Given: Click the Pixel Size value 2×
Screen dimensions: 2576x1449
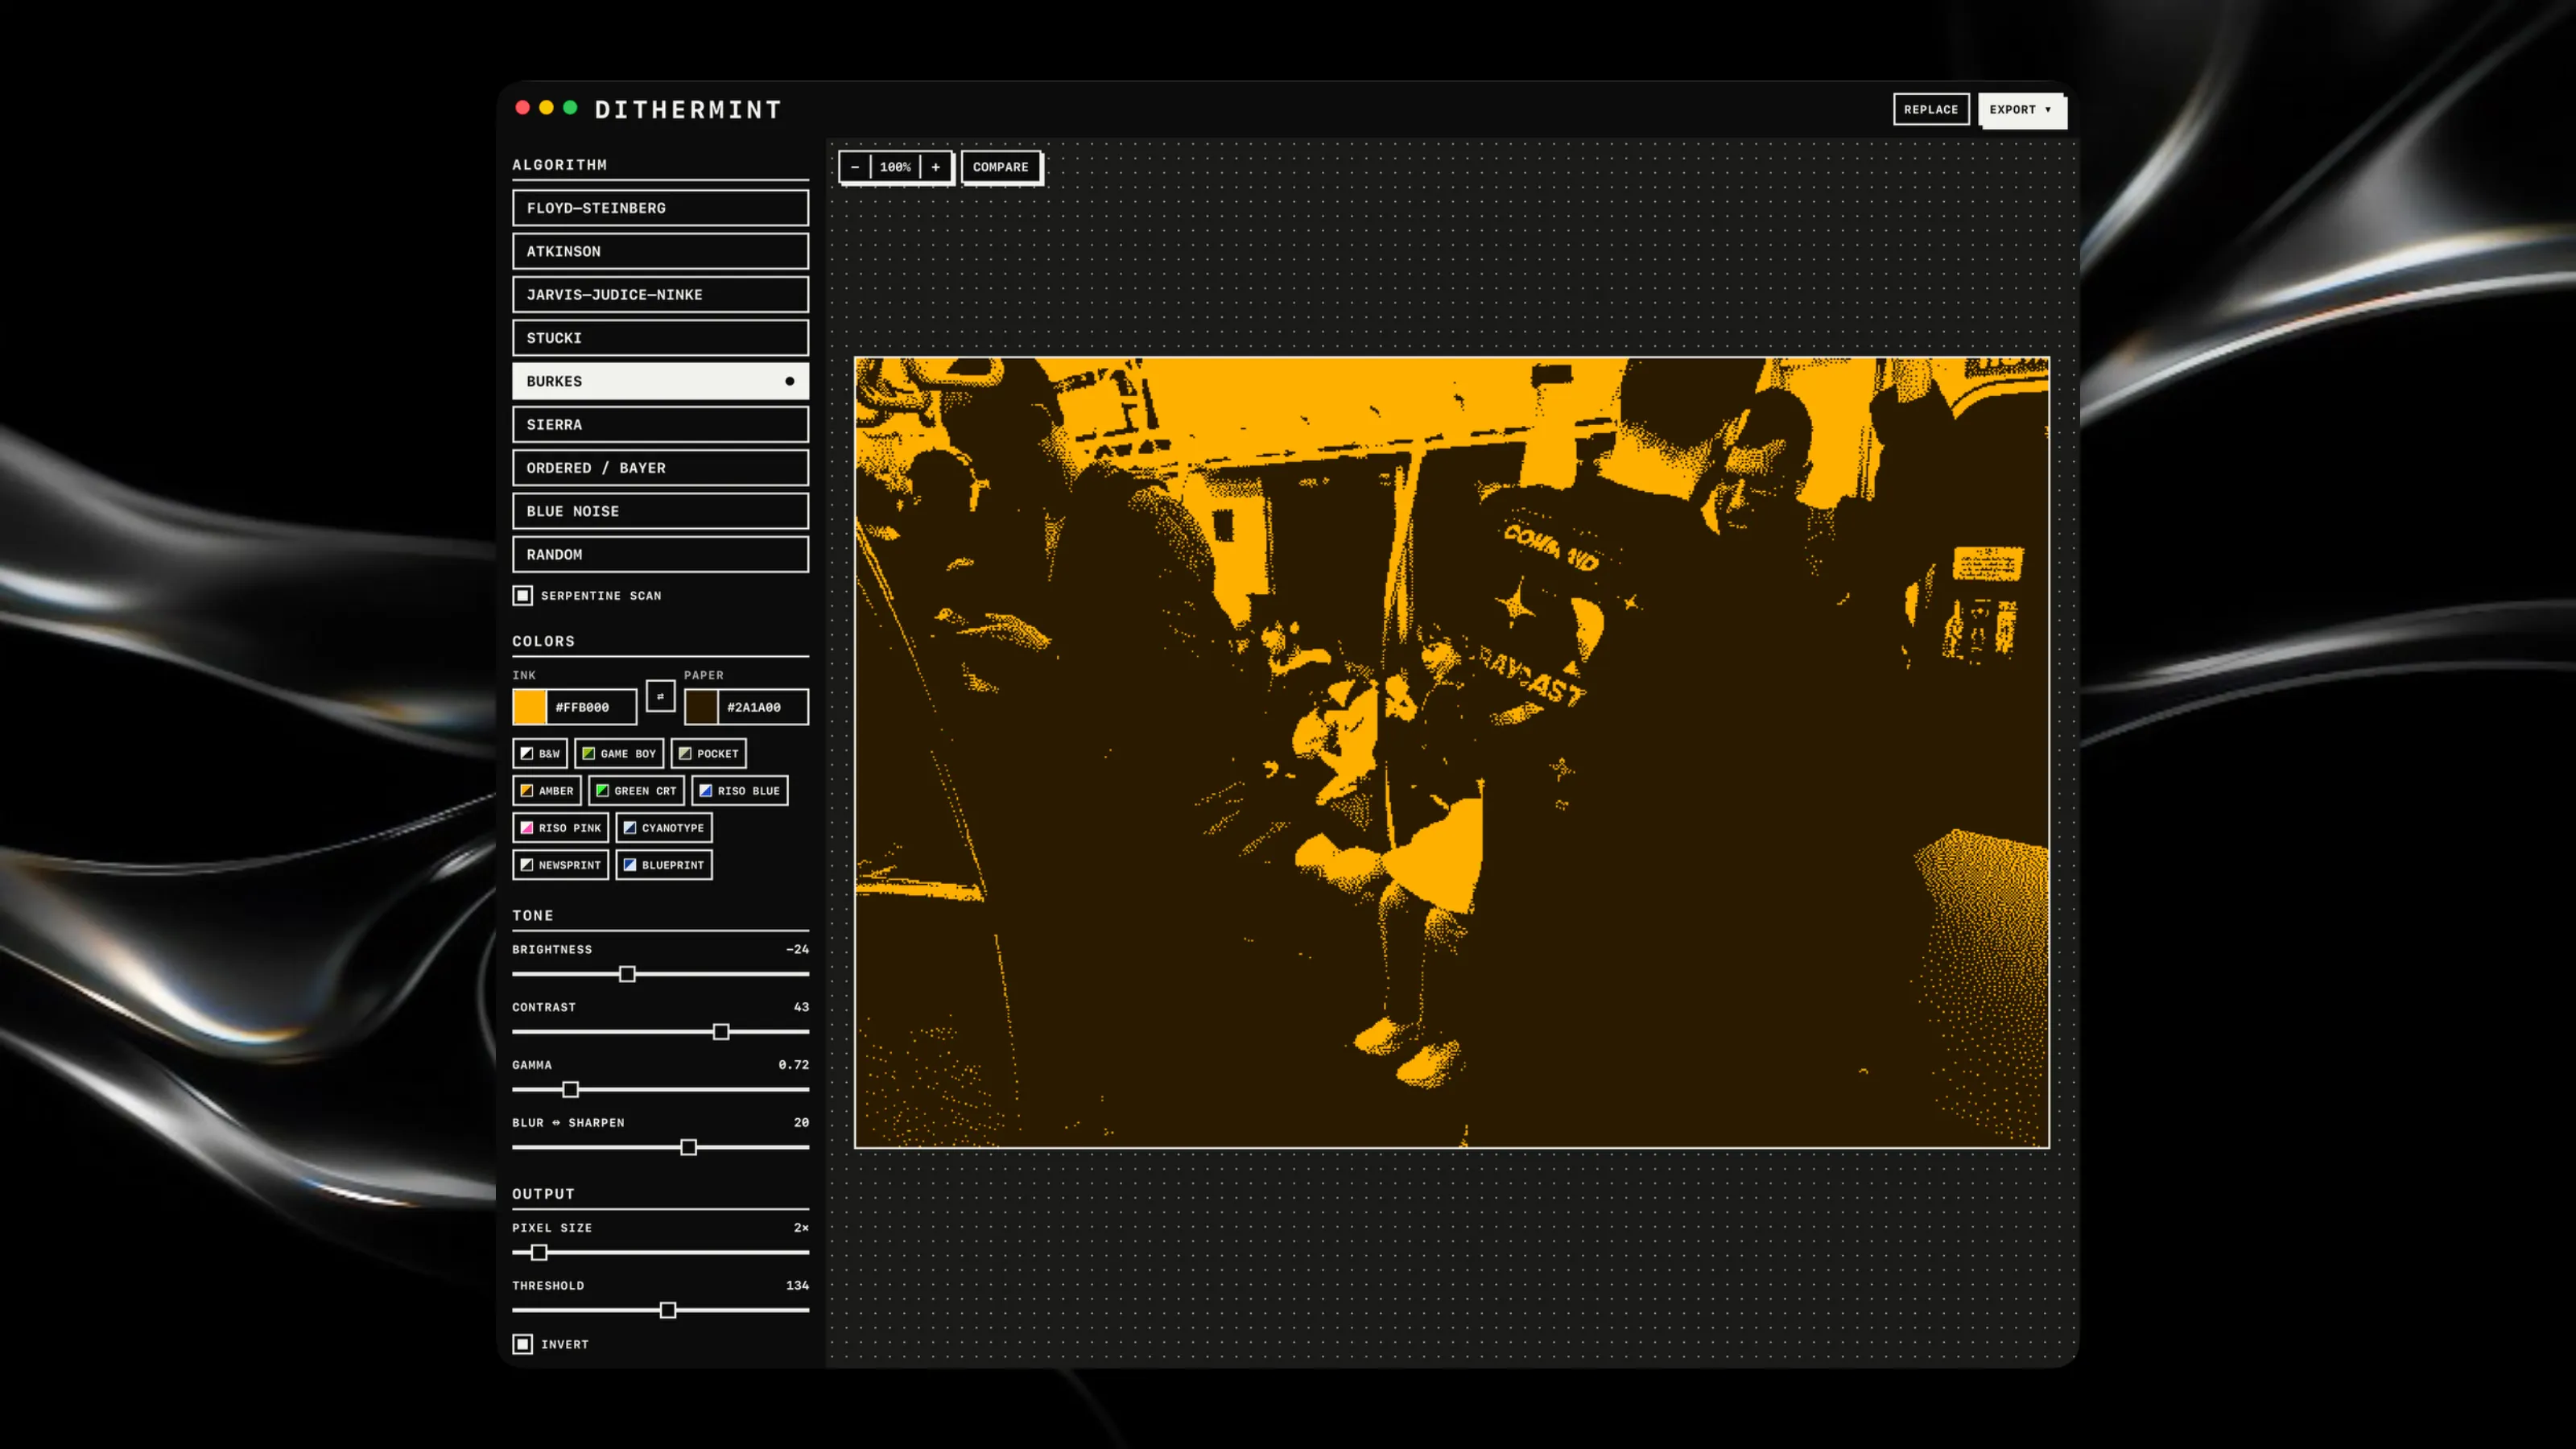Looking at the screenshot, I should click(801, 1227).
